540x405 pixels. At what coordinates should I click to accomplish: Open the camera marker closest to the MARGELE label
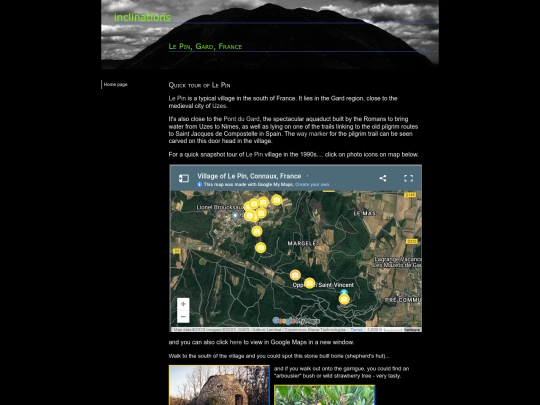[x=261, y=247]
